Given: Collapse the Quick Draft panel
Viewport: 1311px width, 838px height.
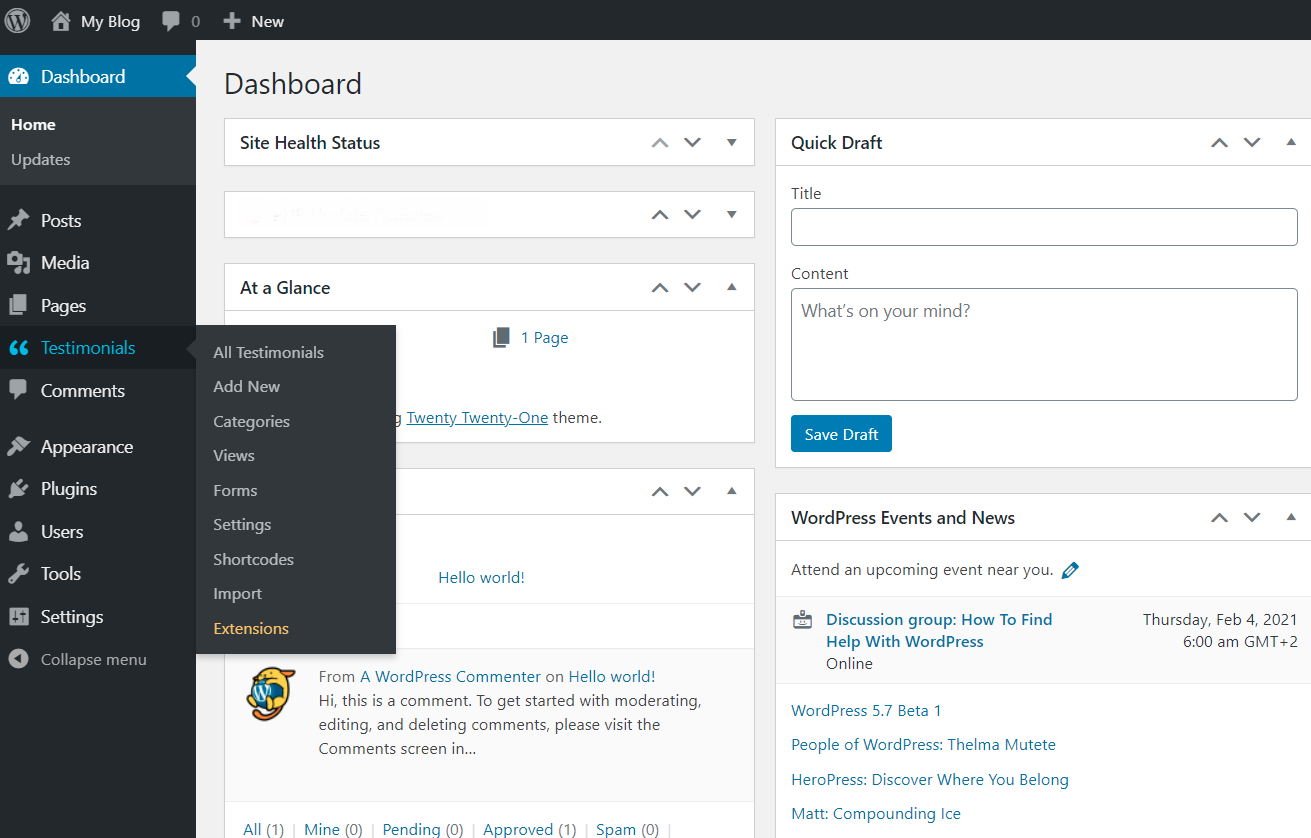Looking at the screenshot, I should coord(1291,143).
